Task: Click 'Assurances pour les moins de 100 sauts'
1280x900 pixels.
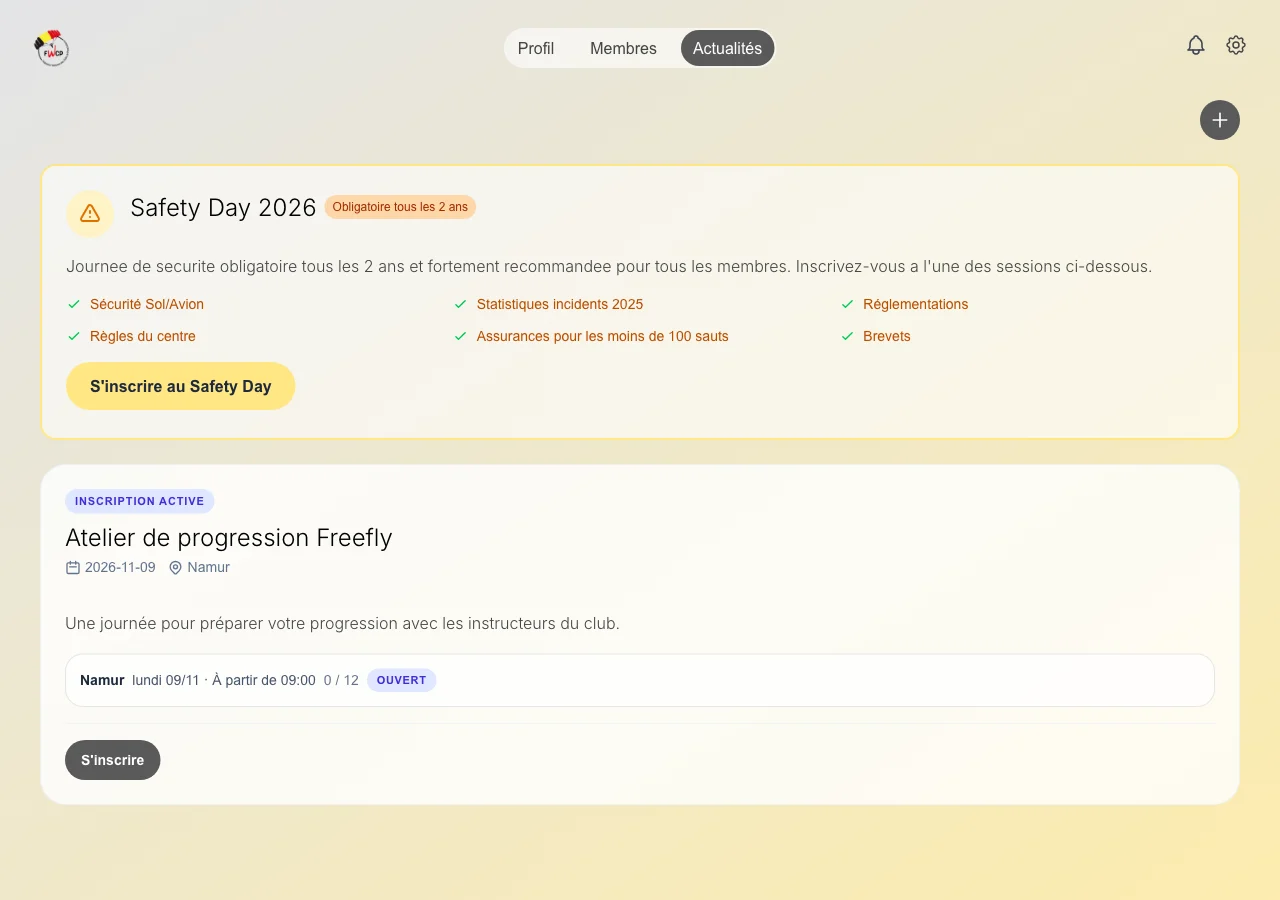Action: click(x=603, y=336)
